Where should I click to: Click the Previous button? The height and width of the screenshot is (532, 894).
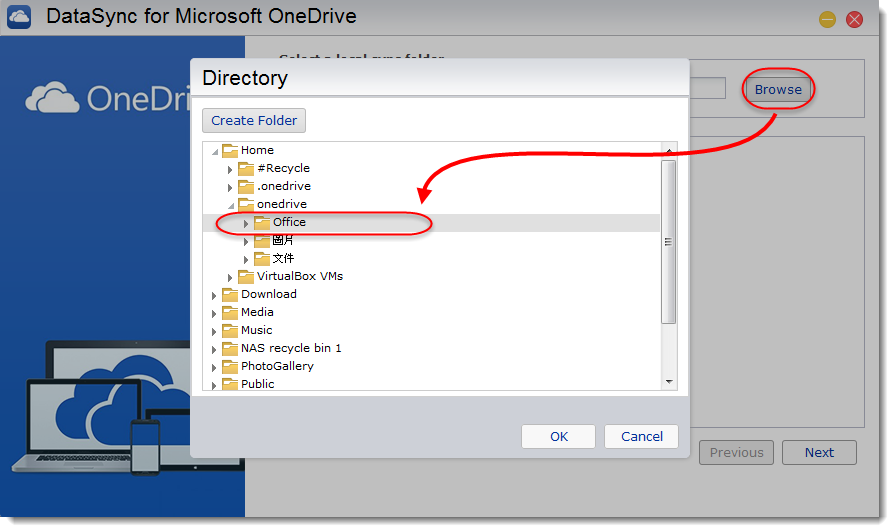736,452
